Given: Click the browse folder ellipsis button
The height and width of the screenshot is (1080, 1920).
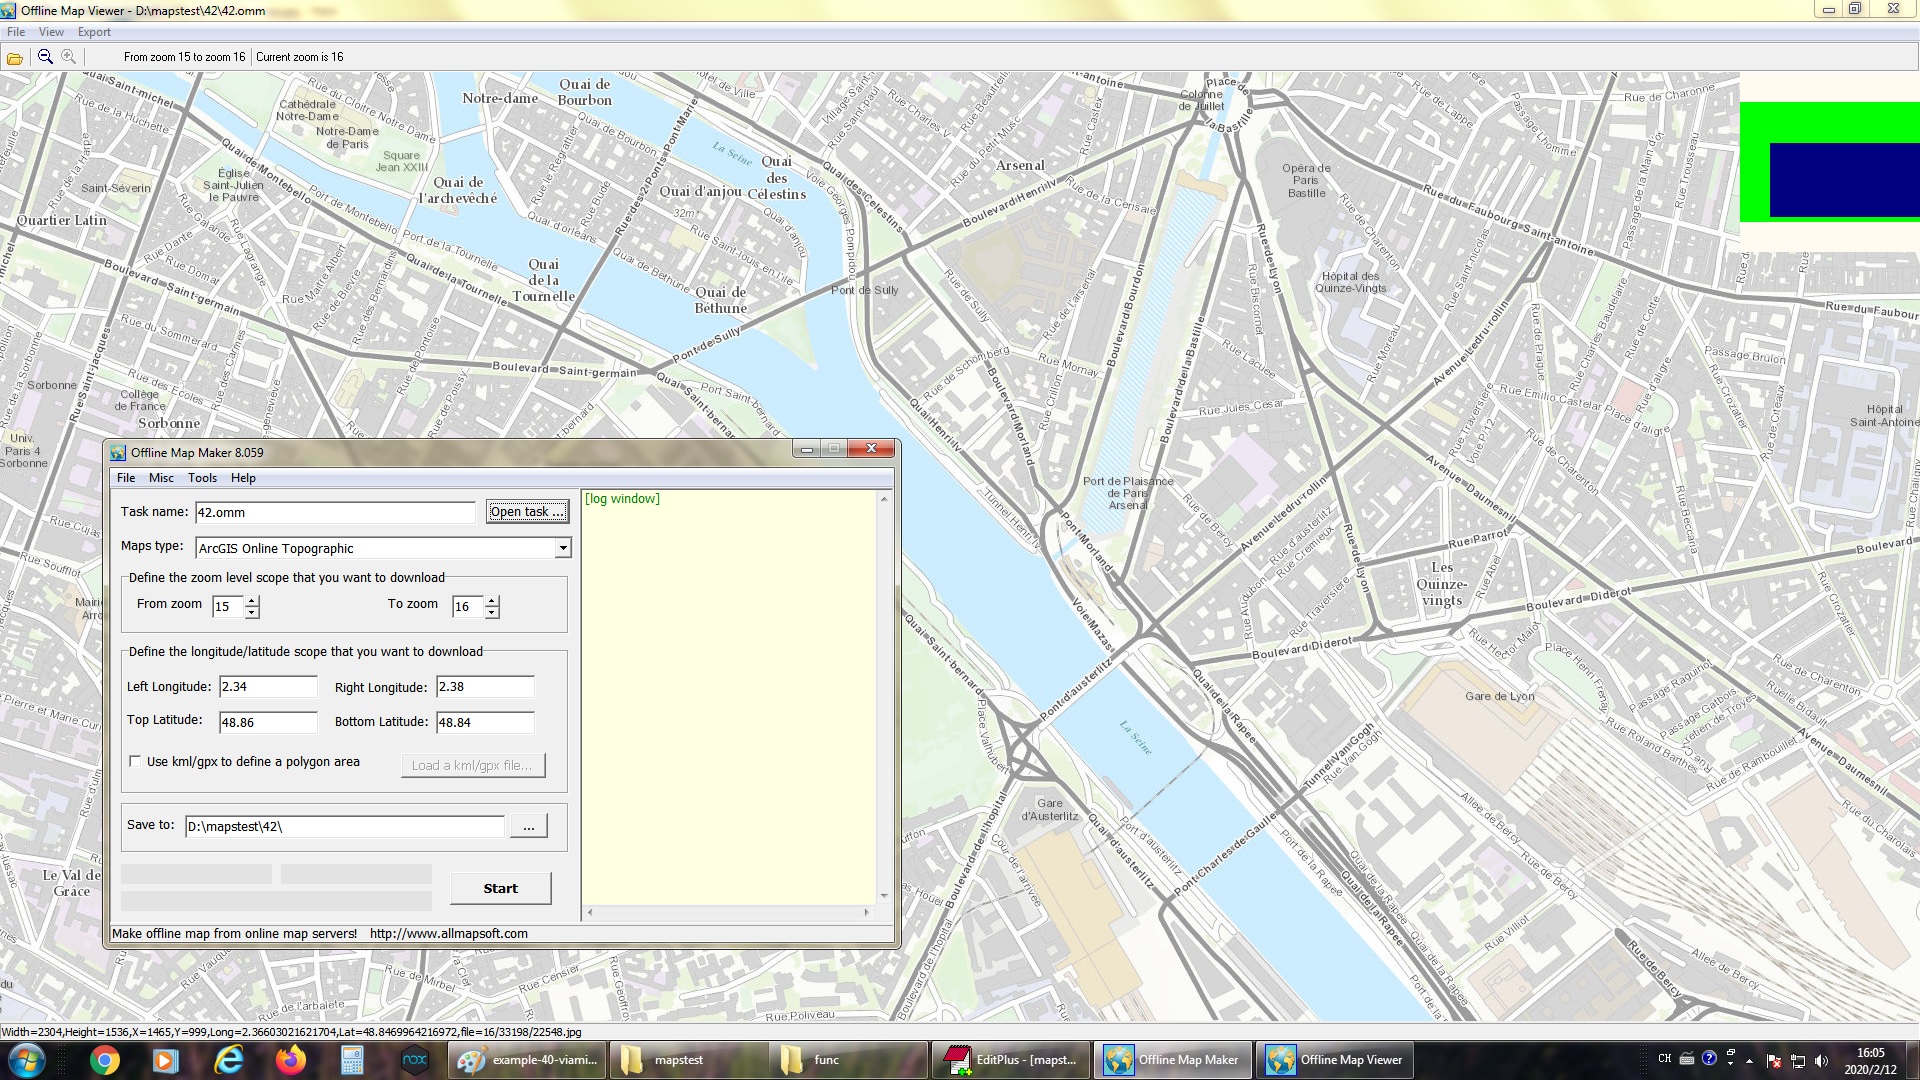Looking at the screenshot, I should click(x=528, y=827).
